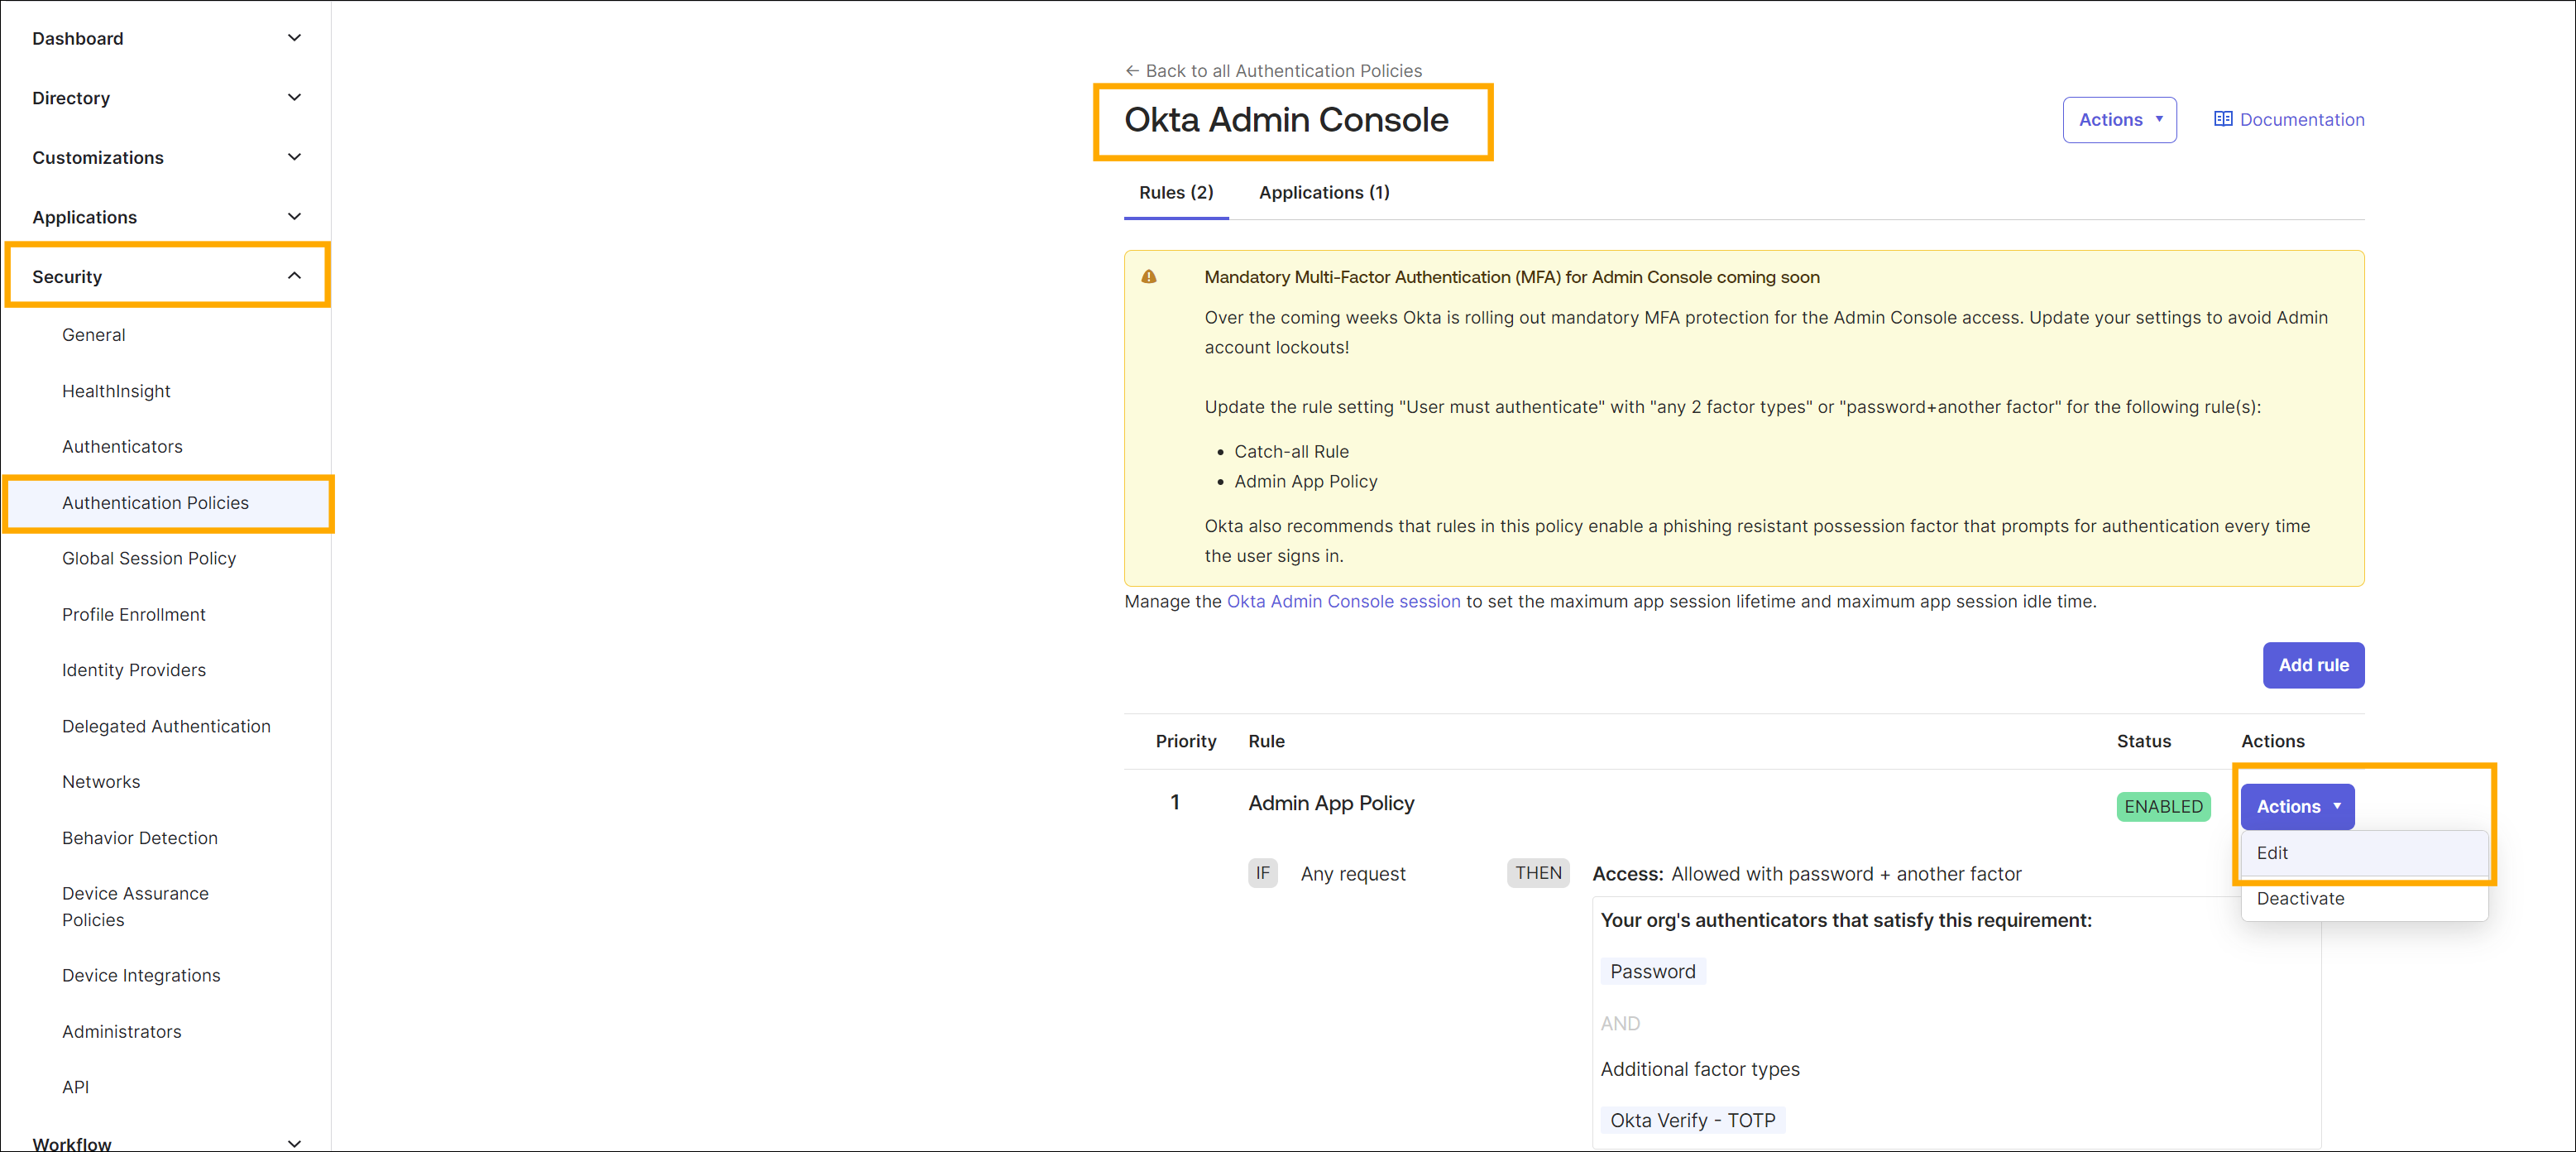Click the warning triangle in the MFA banner

pyautogui.click(x=1150, y=277)
